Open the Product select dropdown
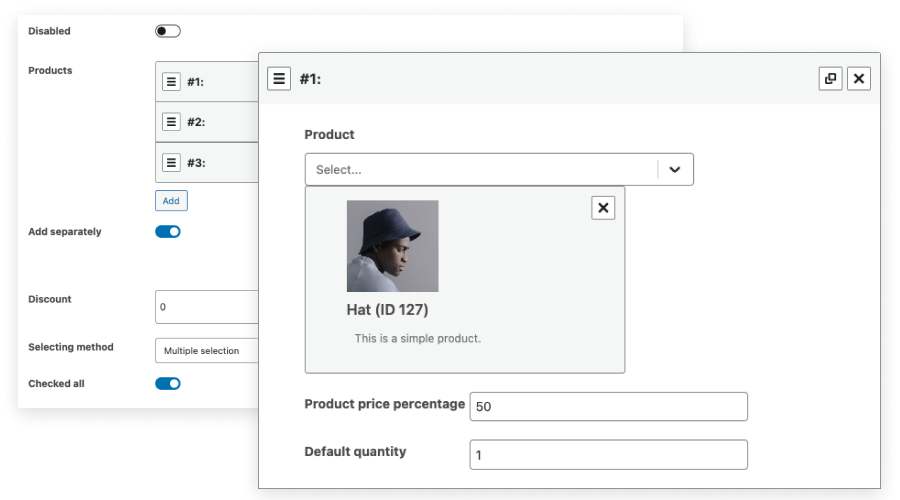 tap(499, 169)
